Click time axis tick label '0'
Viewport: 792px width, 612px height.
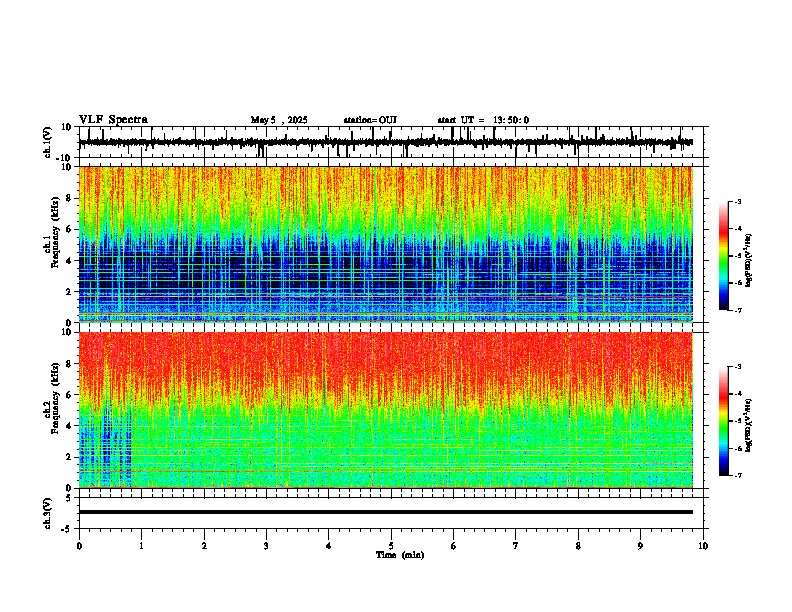(x=79, y=546)
